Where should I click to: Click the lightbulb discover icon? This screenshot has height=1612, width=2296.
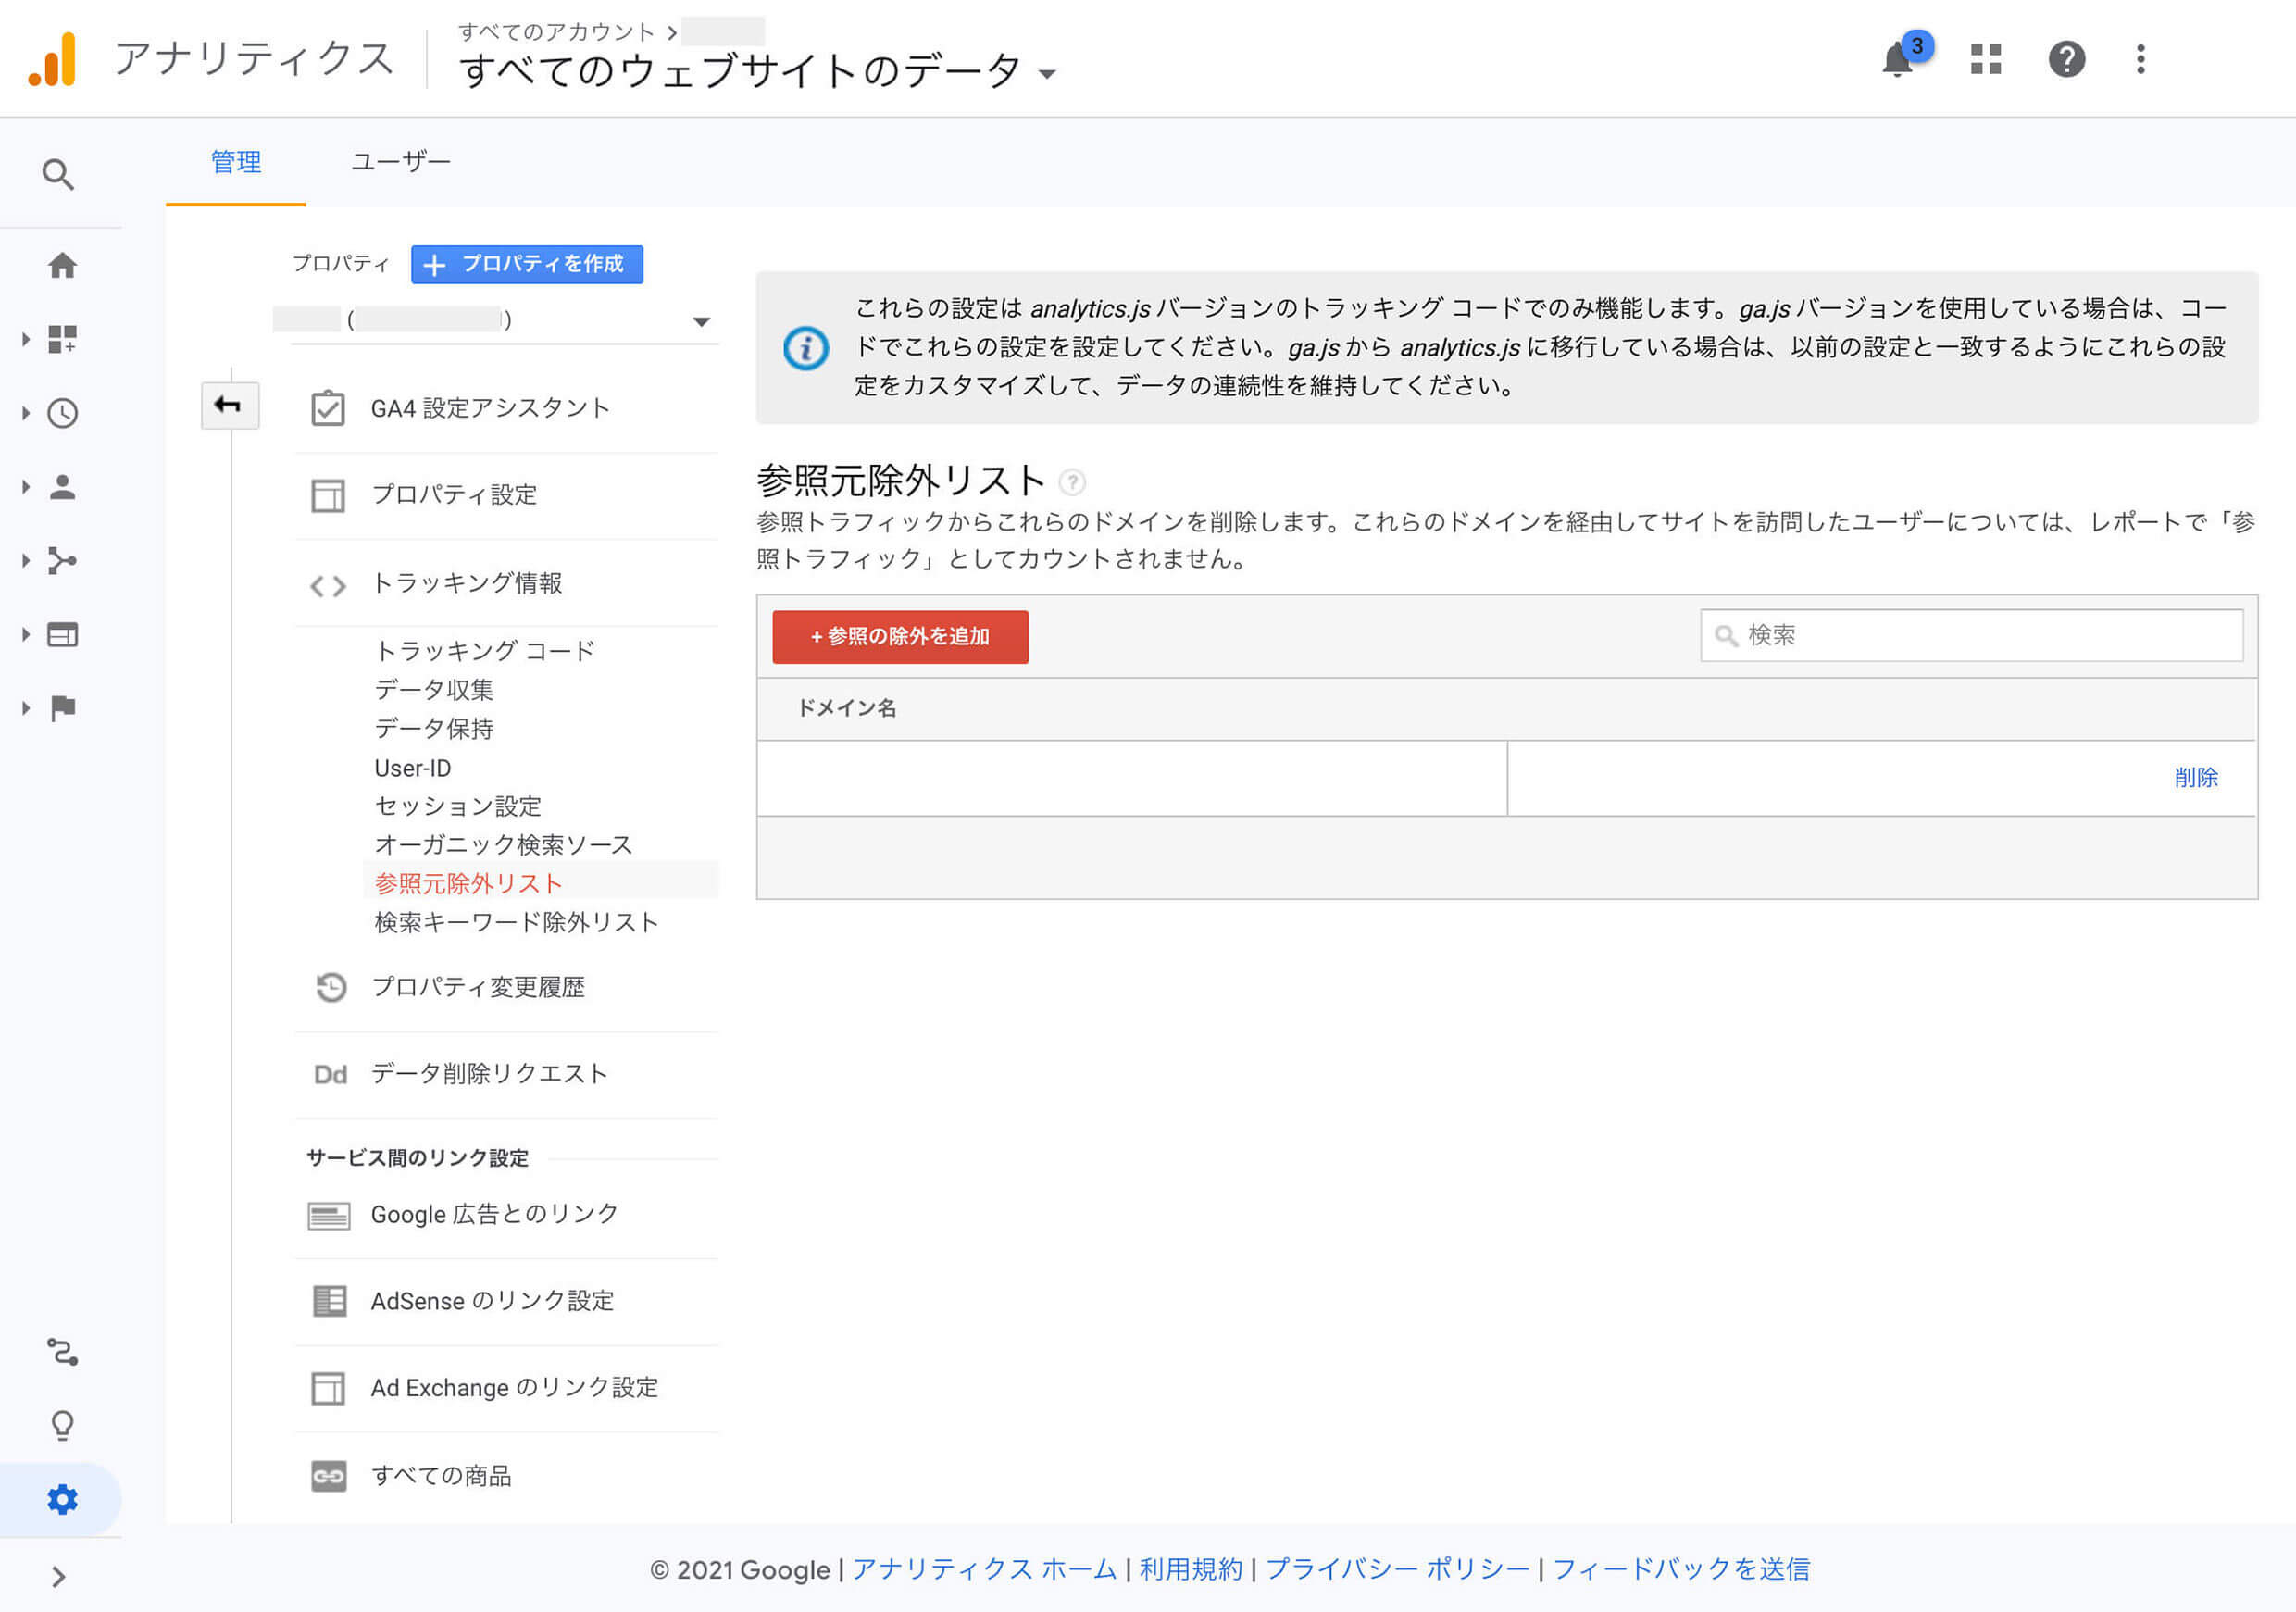click(x=62, y=1425)
